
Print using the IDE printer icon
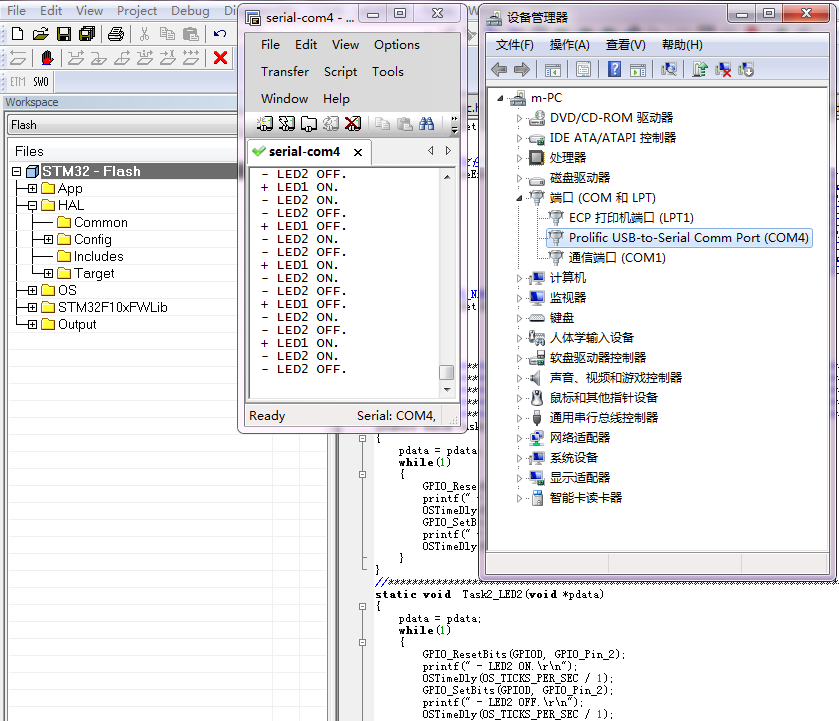click(x=116, y=34)
